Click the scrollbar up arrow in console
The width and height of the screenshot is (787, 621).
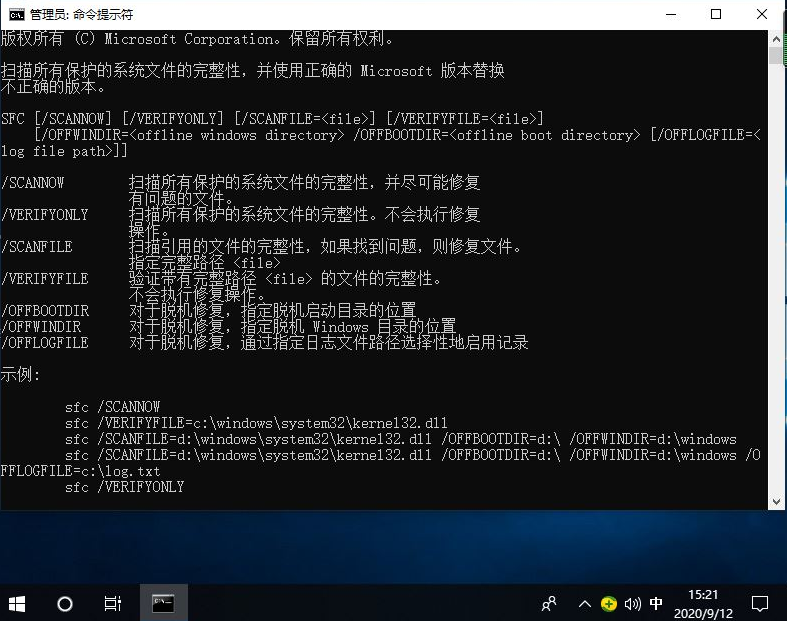[x=777, y=38]
